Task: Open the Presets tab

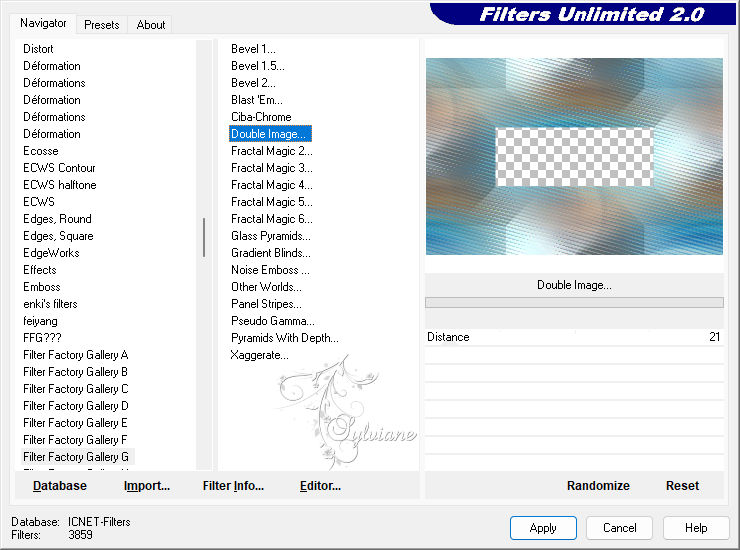Action: (x=101, y=25)
